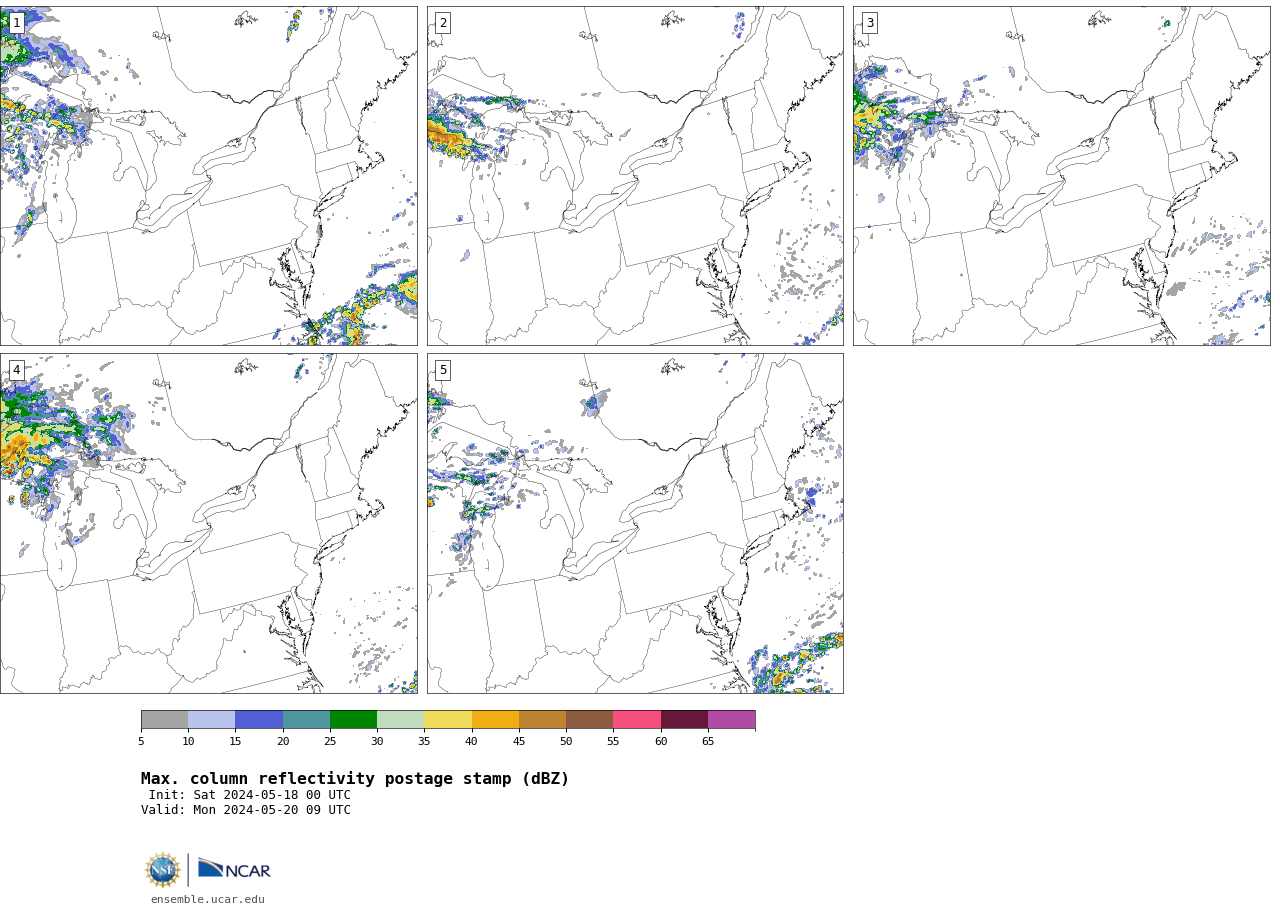Click the yellow 35-40 dBZ swatch

448,720
